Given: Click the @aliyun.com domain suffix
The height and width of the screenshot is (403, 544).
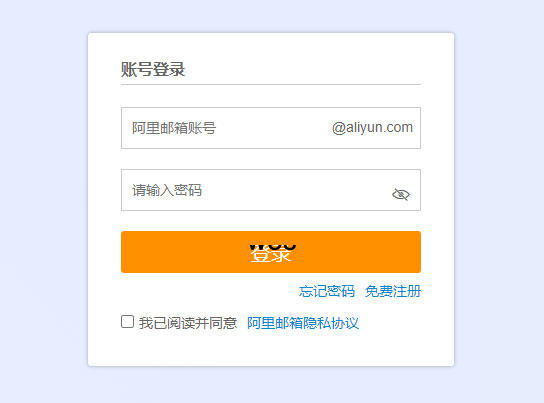Looking at the screenshot, I should pos(372,128).
